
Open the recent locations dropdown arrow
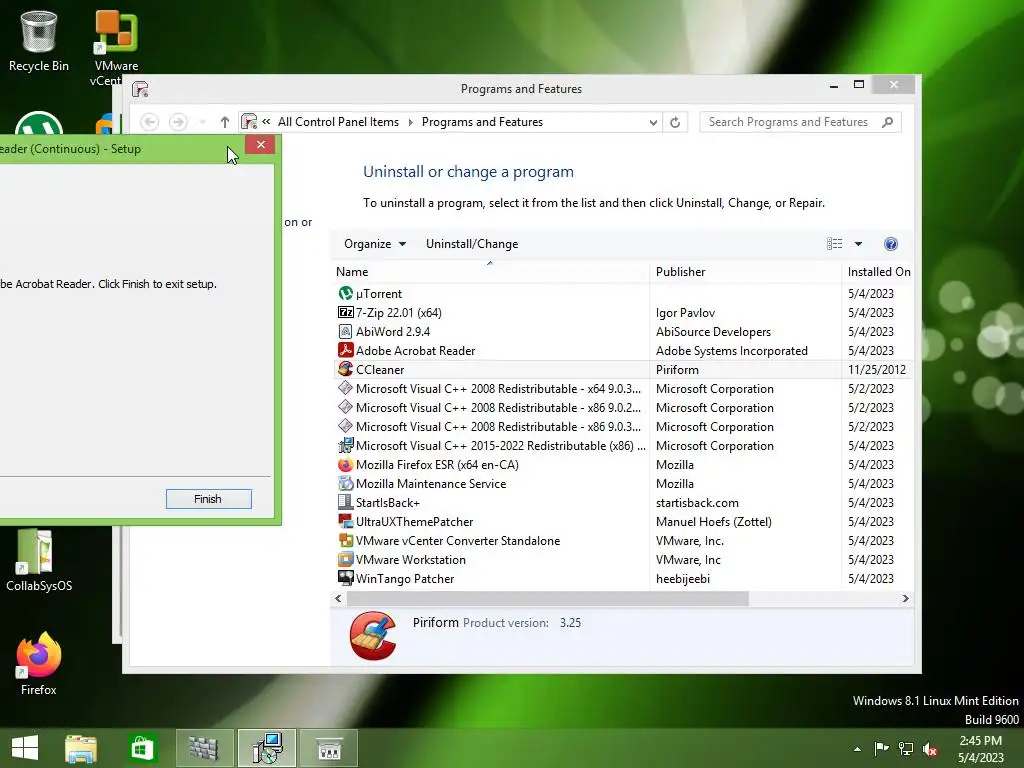click(202, 122)
